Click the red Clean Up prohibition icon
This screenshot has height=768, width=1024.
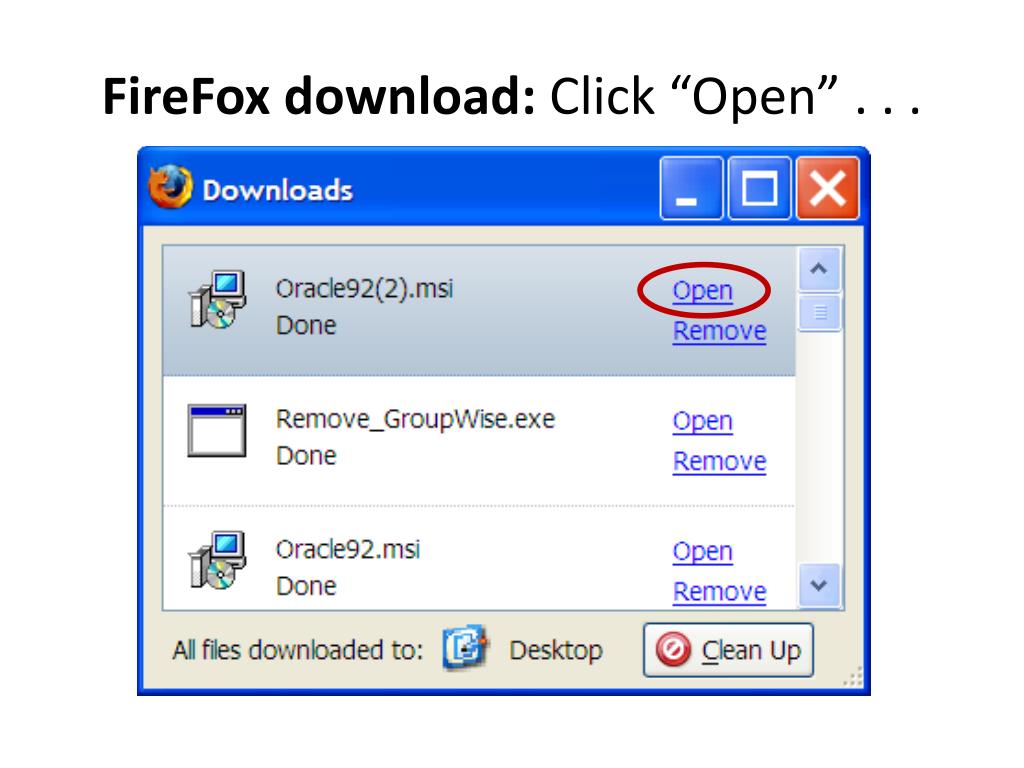[x=673, y=650]
